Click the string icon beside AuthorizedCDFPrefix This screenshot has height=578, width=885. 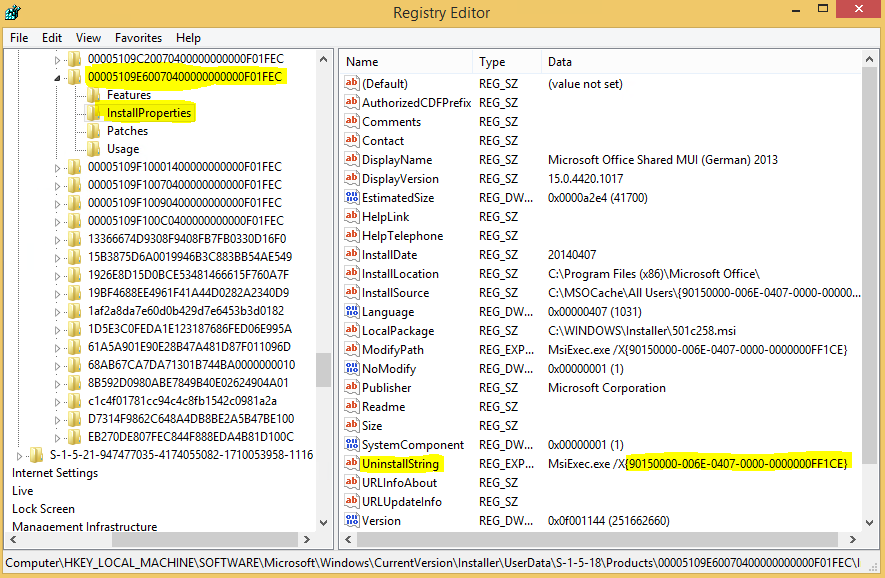pyautogui.click(x=352, y=102)
